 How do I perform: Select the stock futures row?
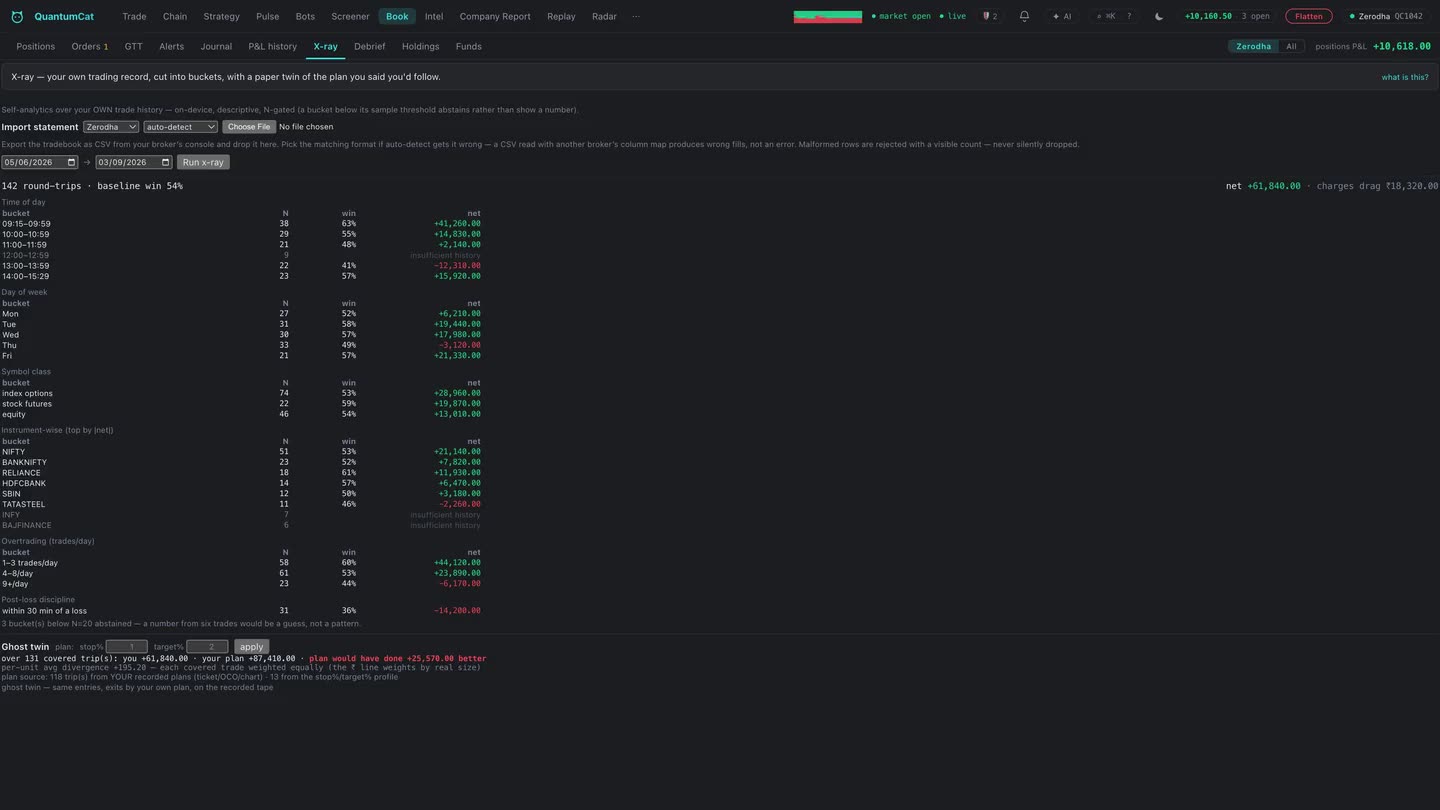(x=241, y=404)
